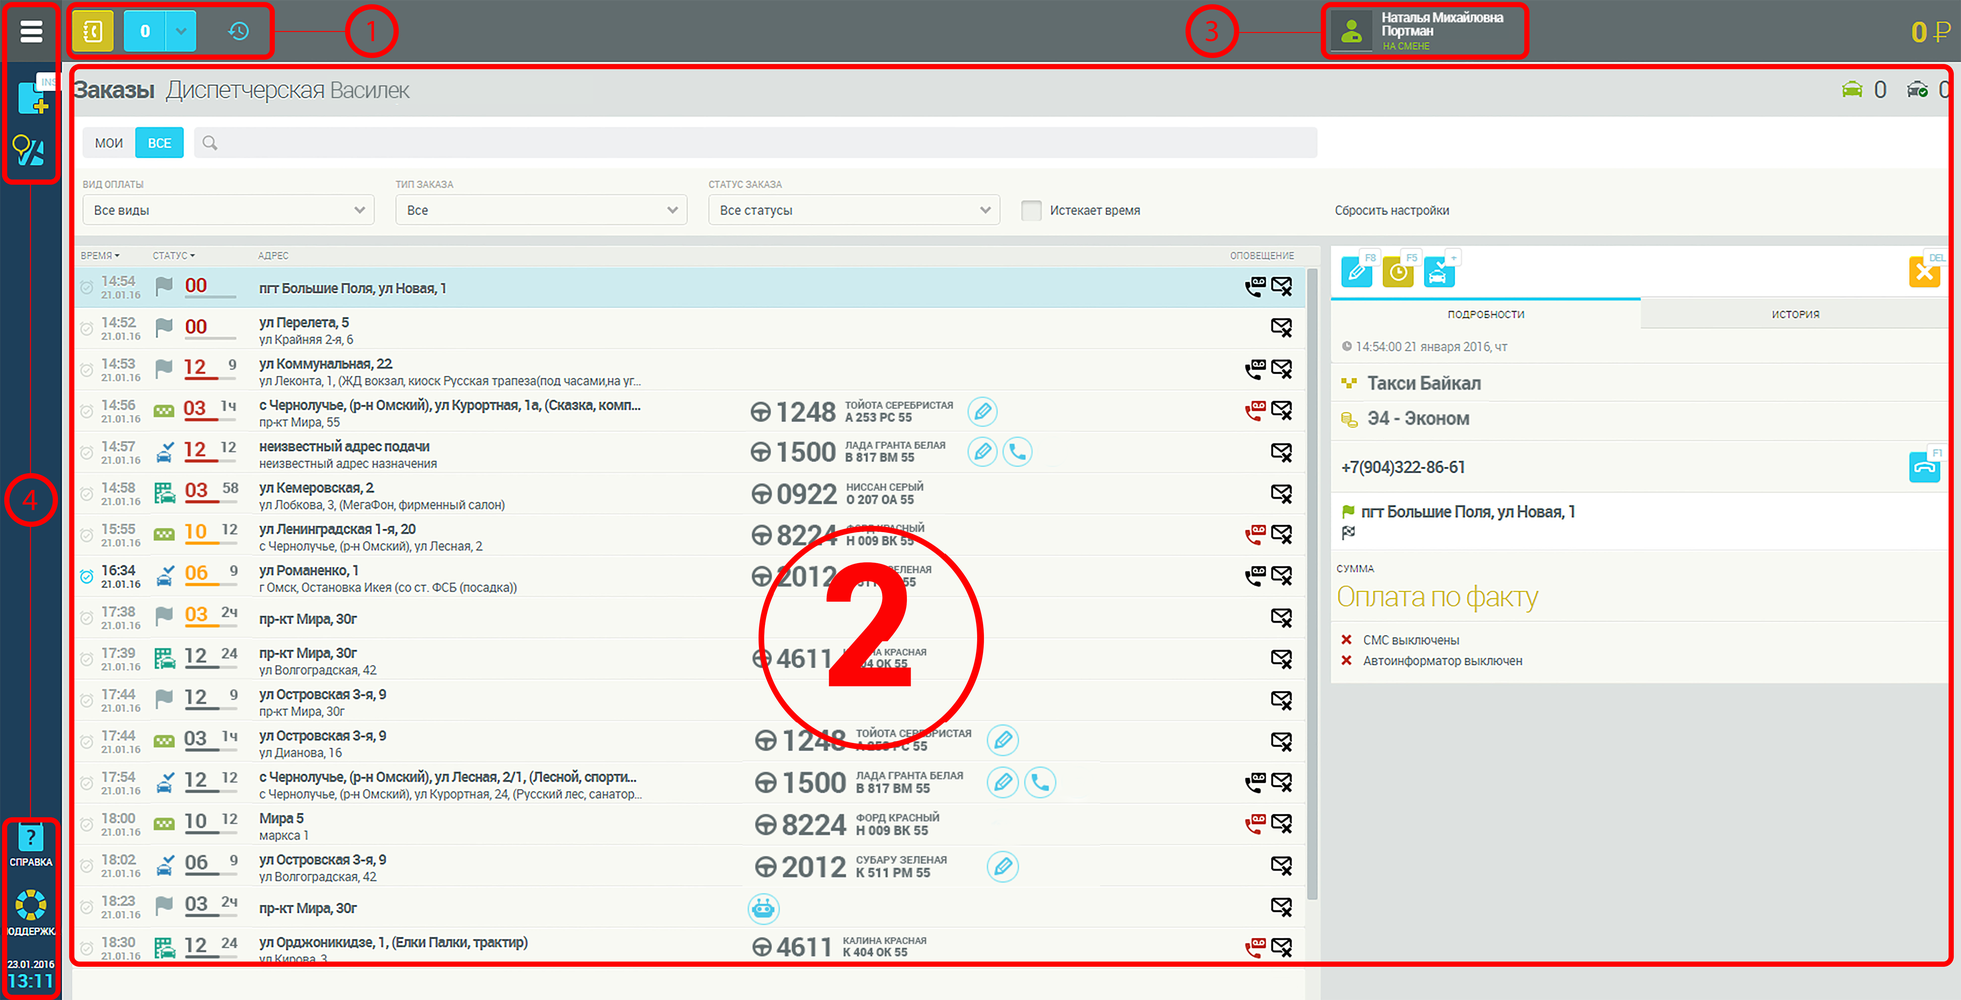Delete order with orange DEL icon
1961x1000 pixels.
(1924, 272)
